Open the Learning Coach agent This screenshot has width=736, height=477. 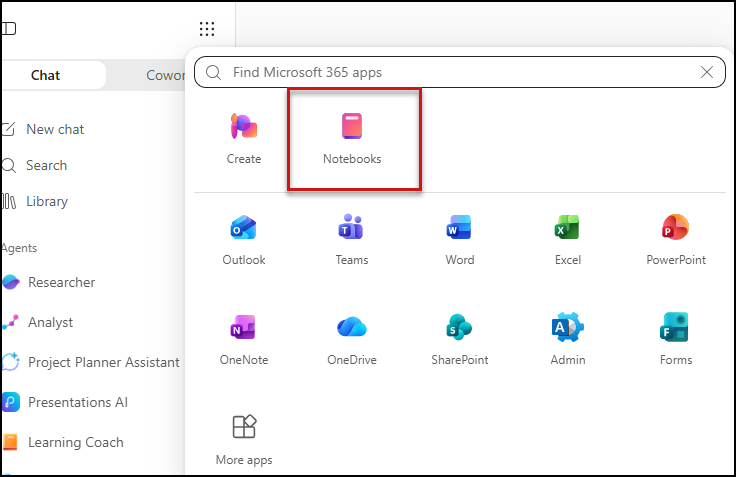coord(63,442)
